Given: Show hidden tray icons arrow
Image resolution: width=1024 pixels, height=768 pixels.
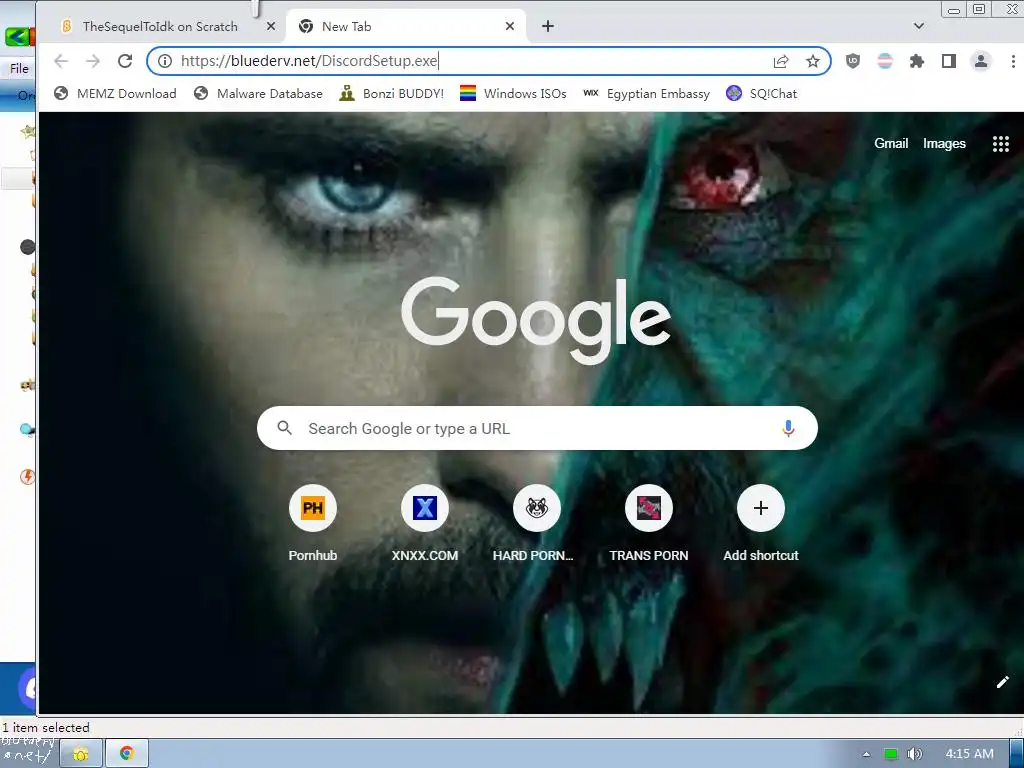Looking at the screenshot, I should tap(866, 754).
